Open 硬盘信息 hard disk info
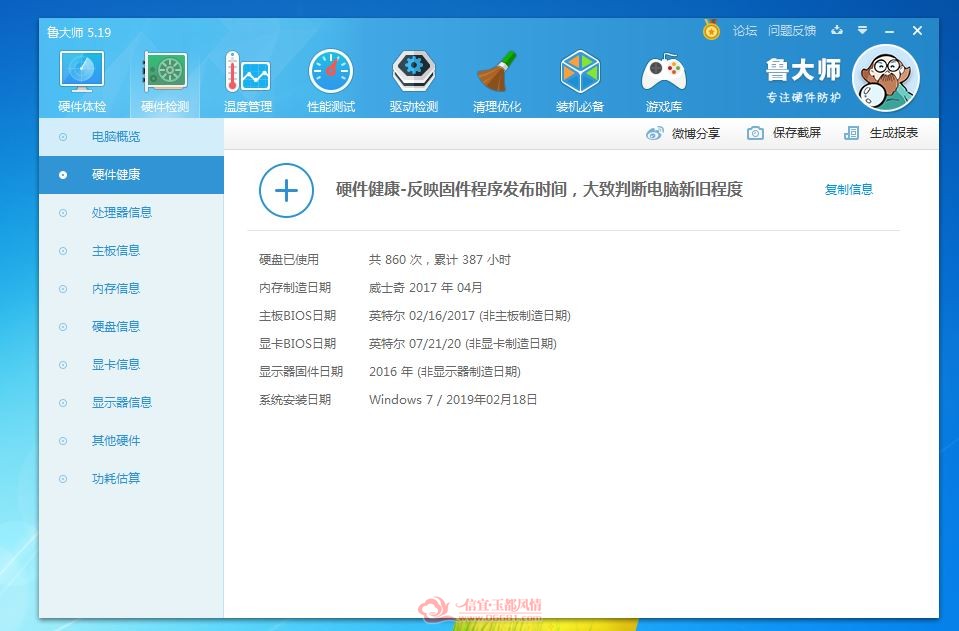Screen dimensions: 959x631 point(131,327)
